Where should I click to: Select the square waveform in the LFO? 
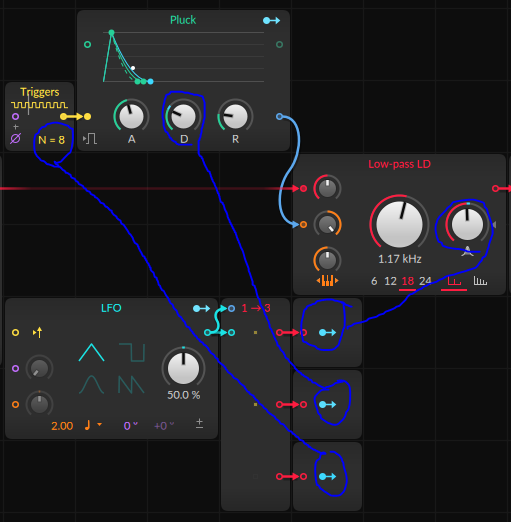(132, 353)
